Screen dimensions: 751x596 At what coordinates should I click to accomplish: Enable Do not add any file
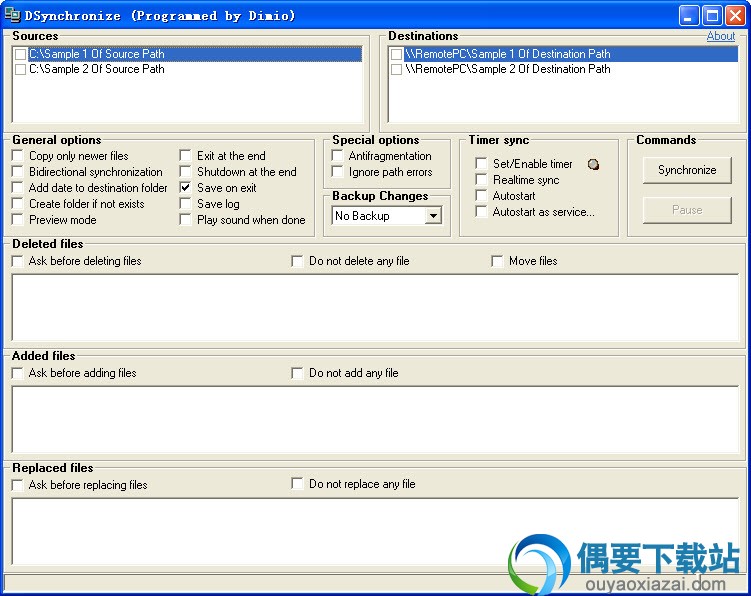(x=297, y=373)
